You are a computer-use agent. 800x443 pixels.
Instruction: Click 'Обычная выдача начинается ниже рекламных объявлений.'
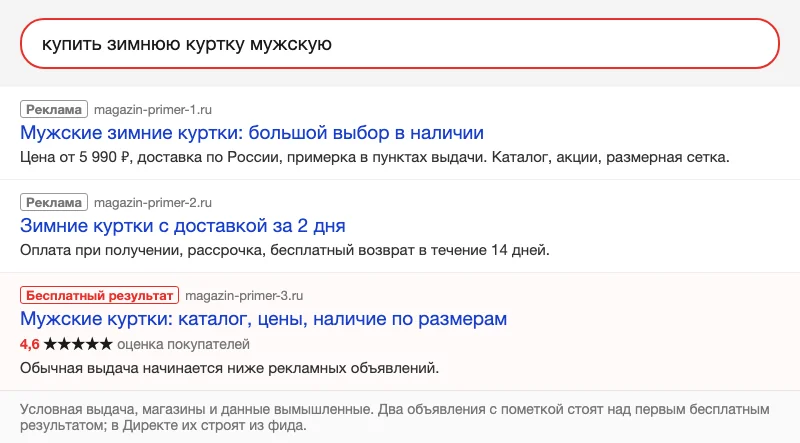[x=230, y=368]
